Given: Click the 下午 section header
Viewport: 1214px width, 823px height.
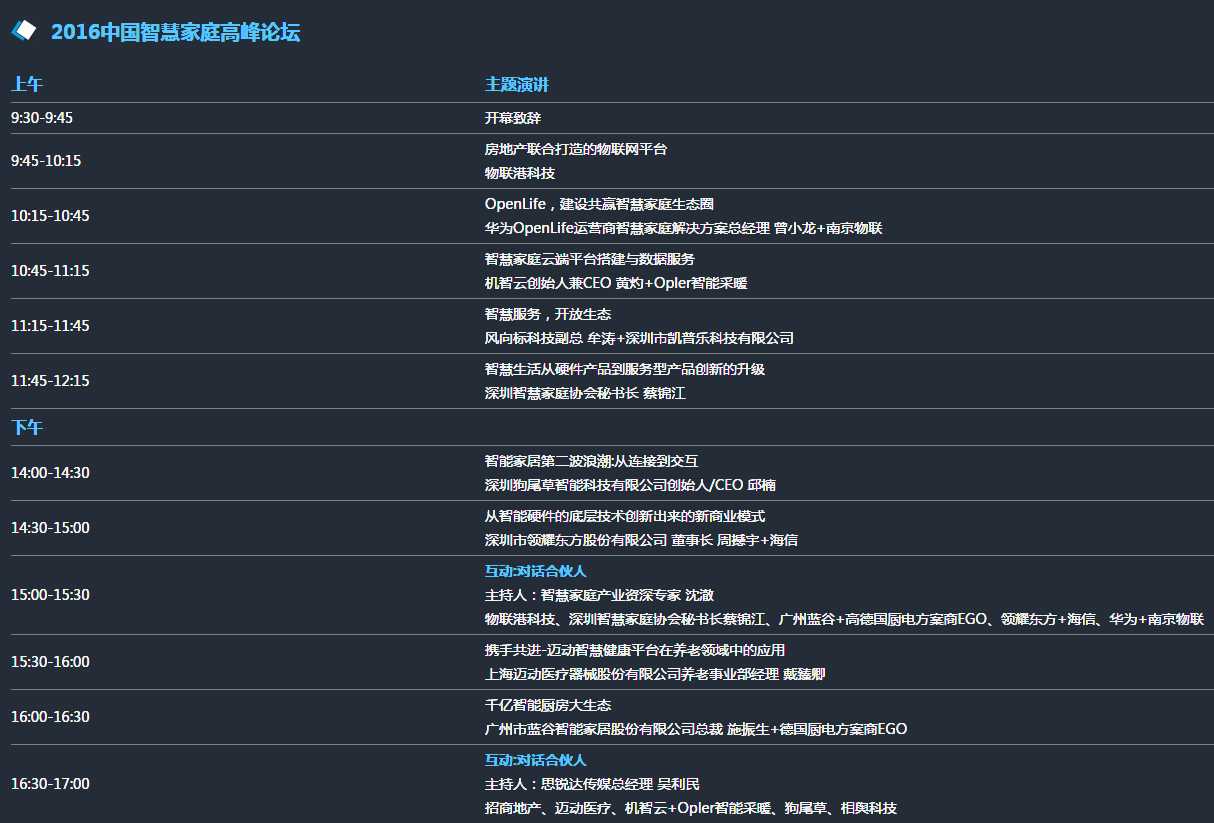Looking at the screenshot, I should tap(27, 427).
